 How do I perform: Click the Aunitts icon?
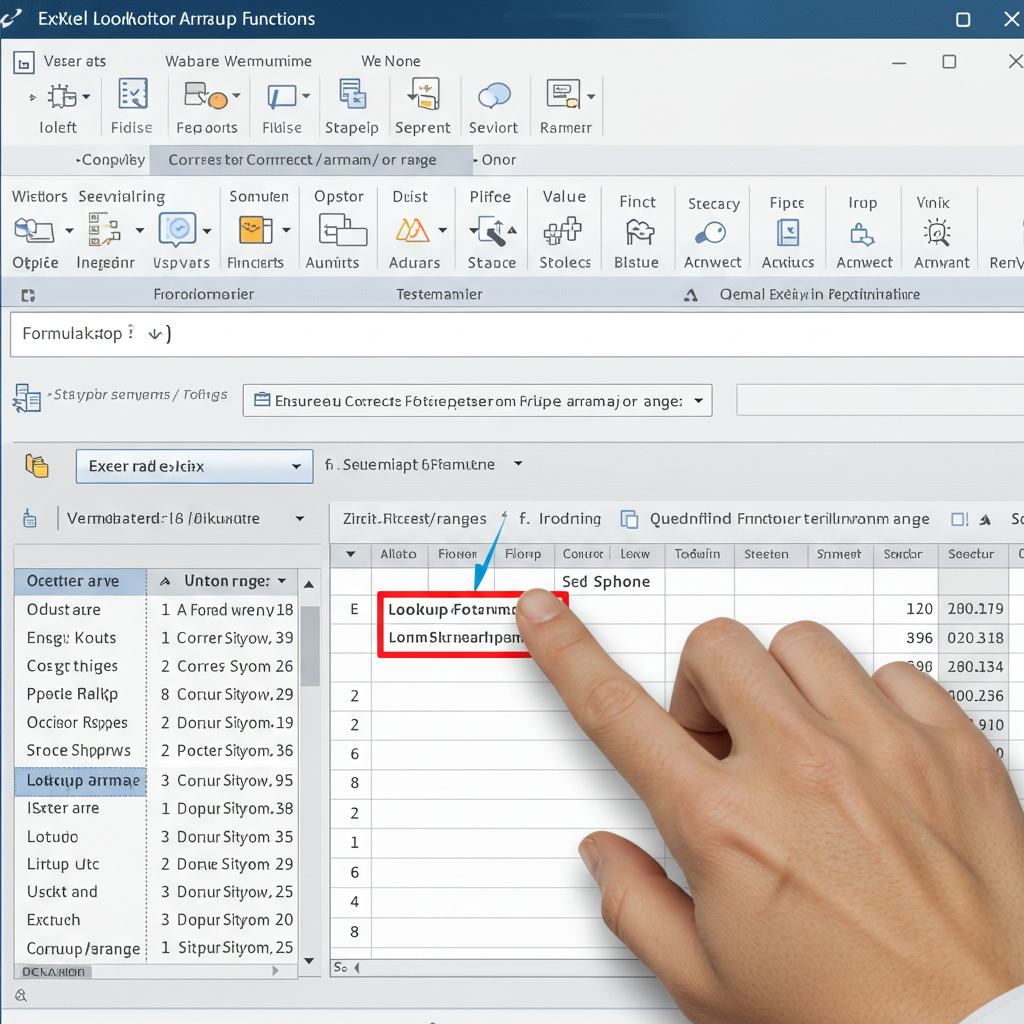pos(342,230)
